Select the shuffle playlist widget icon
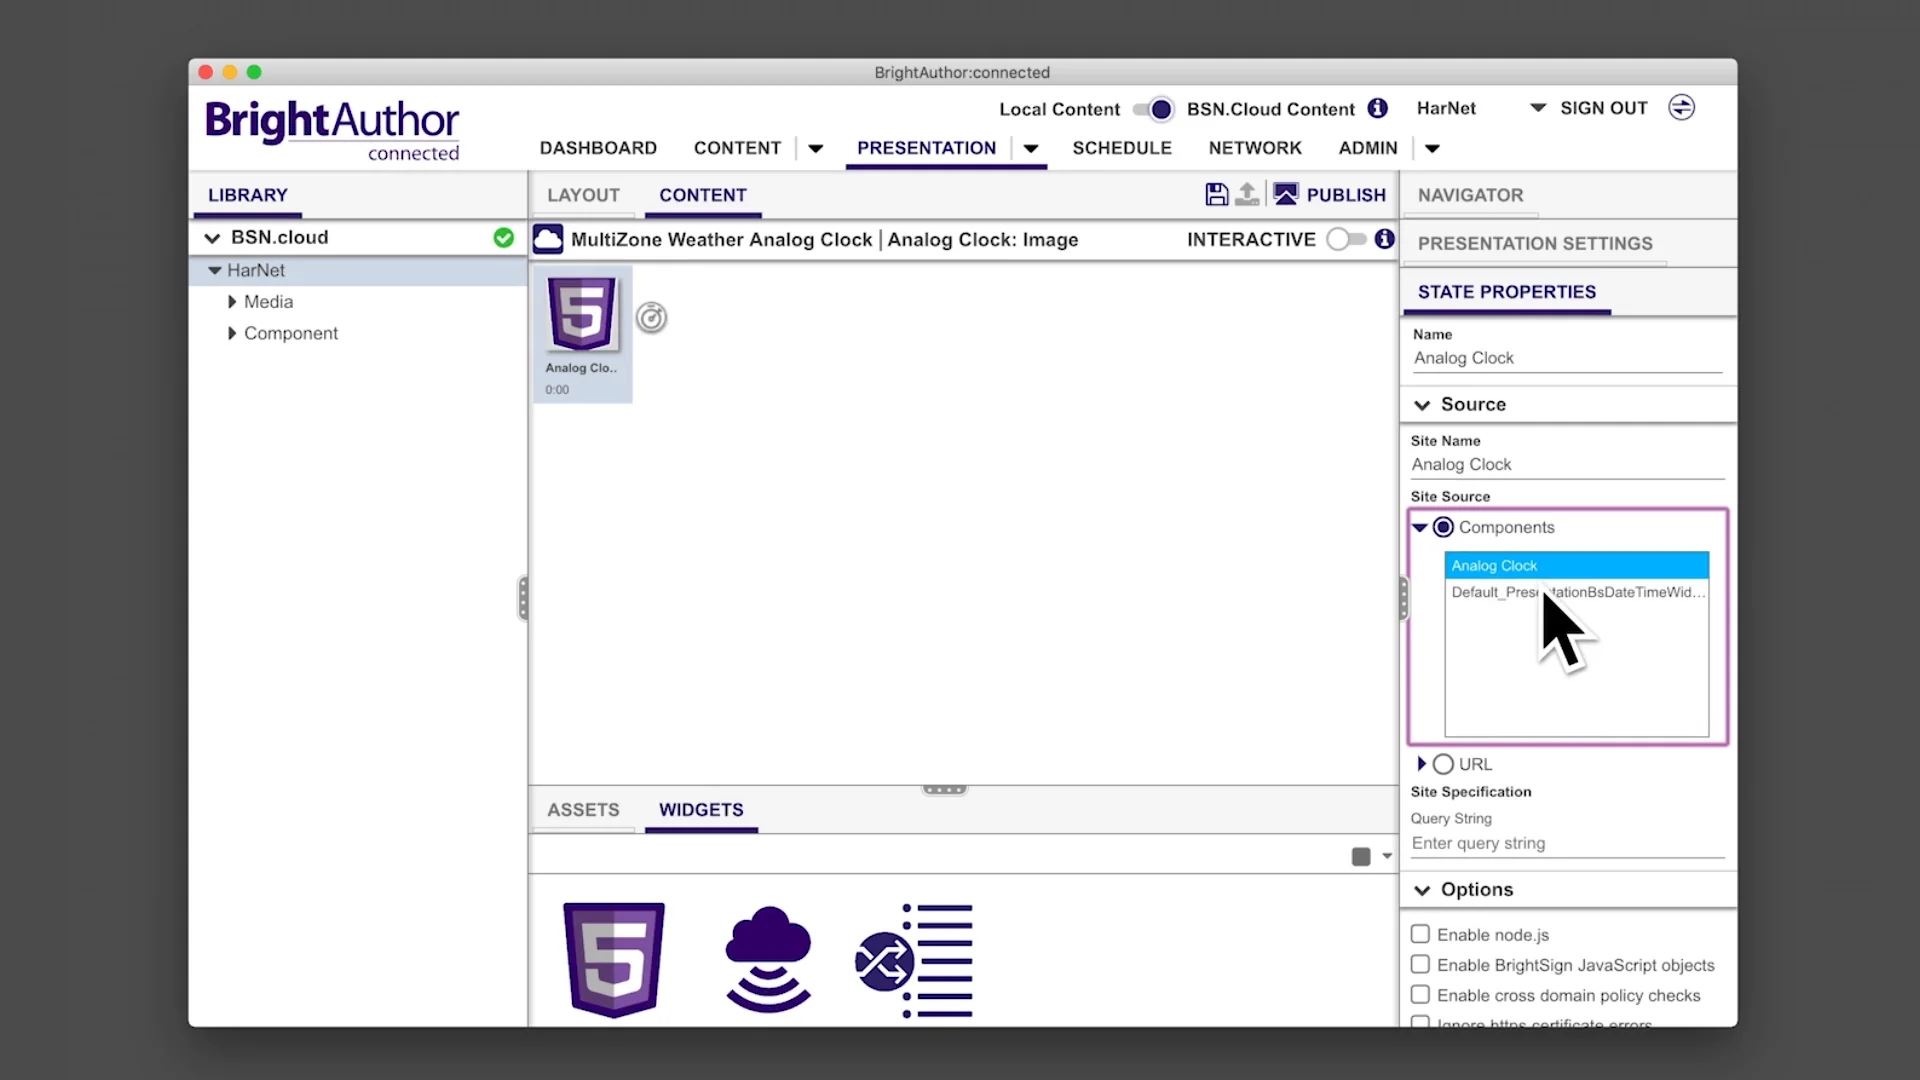The height and width of the screenshot is (1080, 1920). pos(914,960)
